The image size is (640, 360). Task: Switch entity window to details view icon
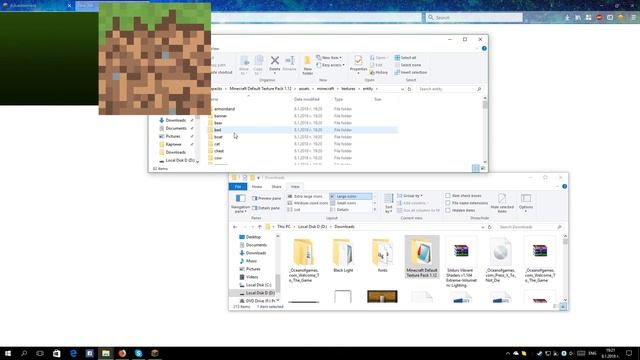[476, 168]
